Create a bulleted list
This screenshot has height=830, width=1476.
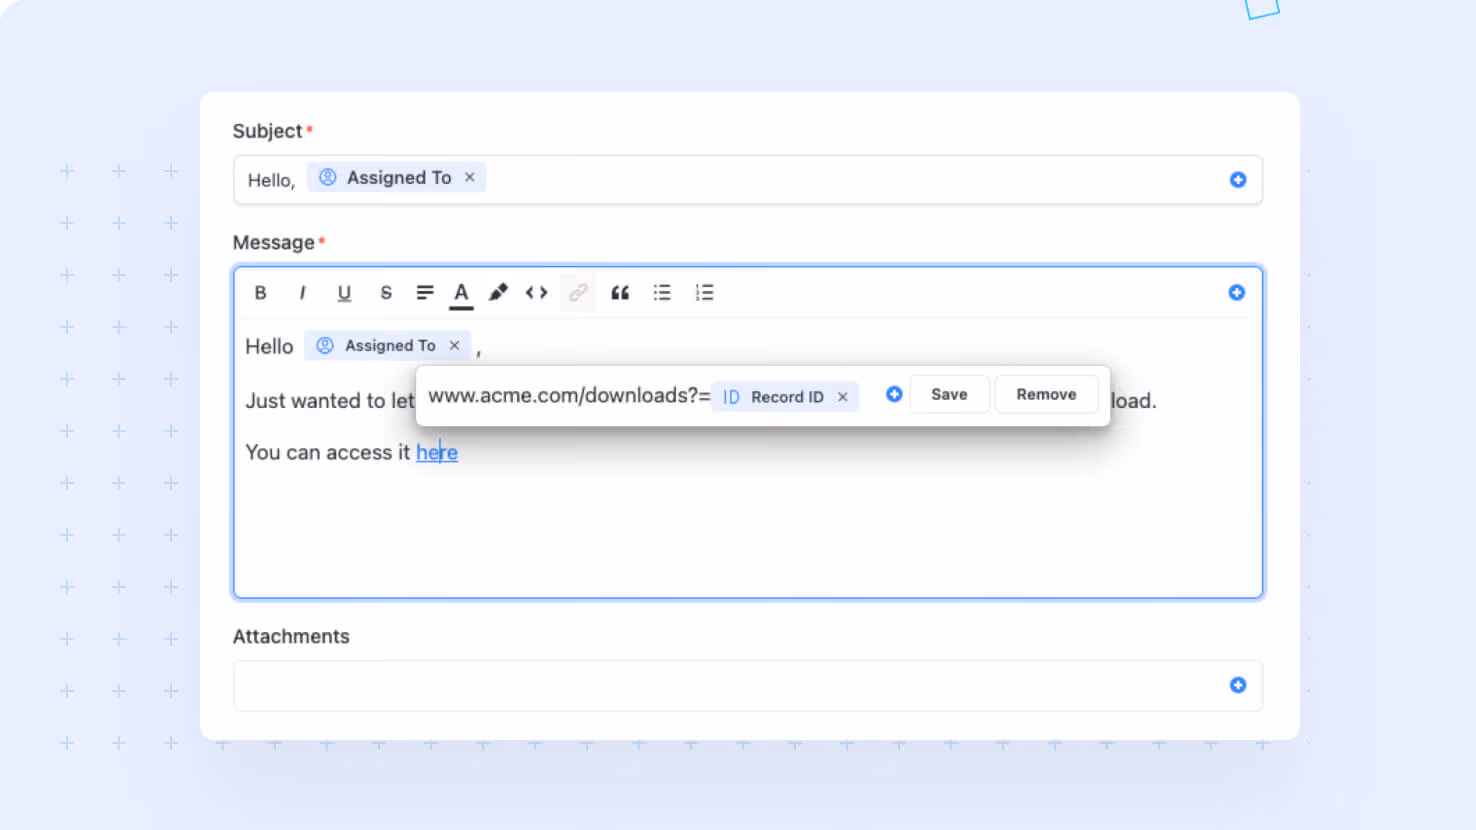pyautogui.click(x=662, y=293)
